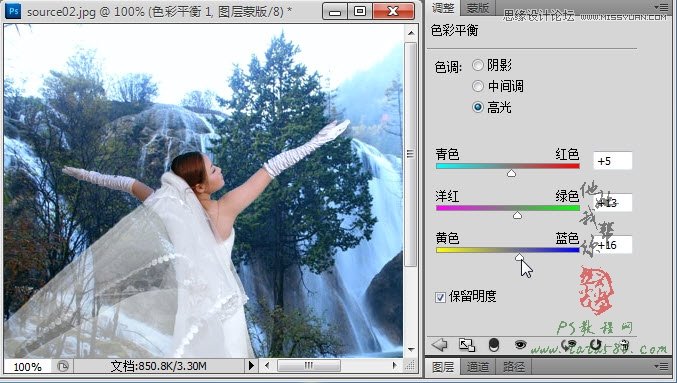Click the 黄色 label
The image size is (677, 383).
coord(447,238)
